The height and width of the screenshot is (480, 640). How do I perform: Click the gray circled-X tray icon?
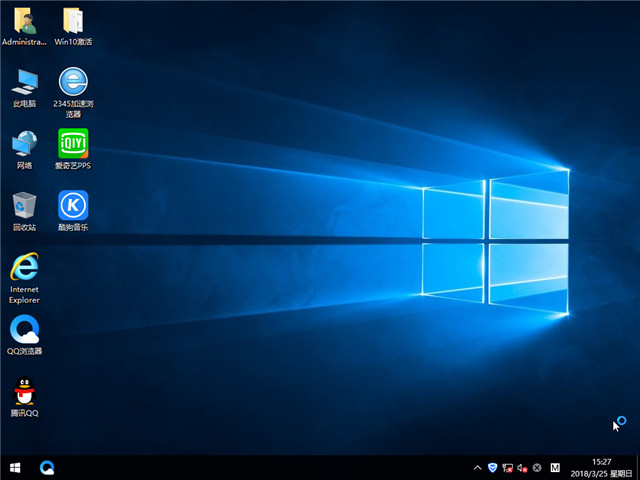pos(537,468)
